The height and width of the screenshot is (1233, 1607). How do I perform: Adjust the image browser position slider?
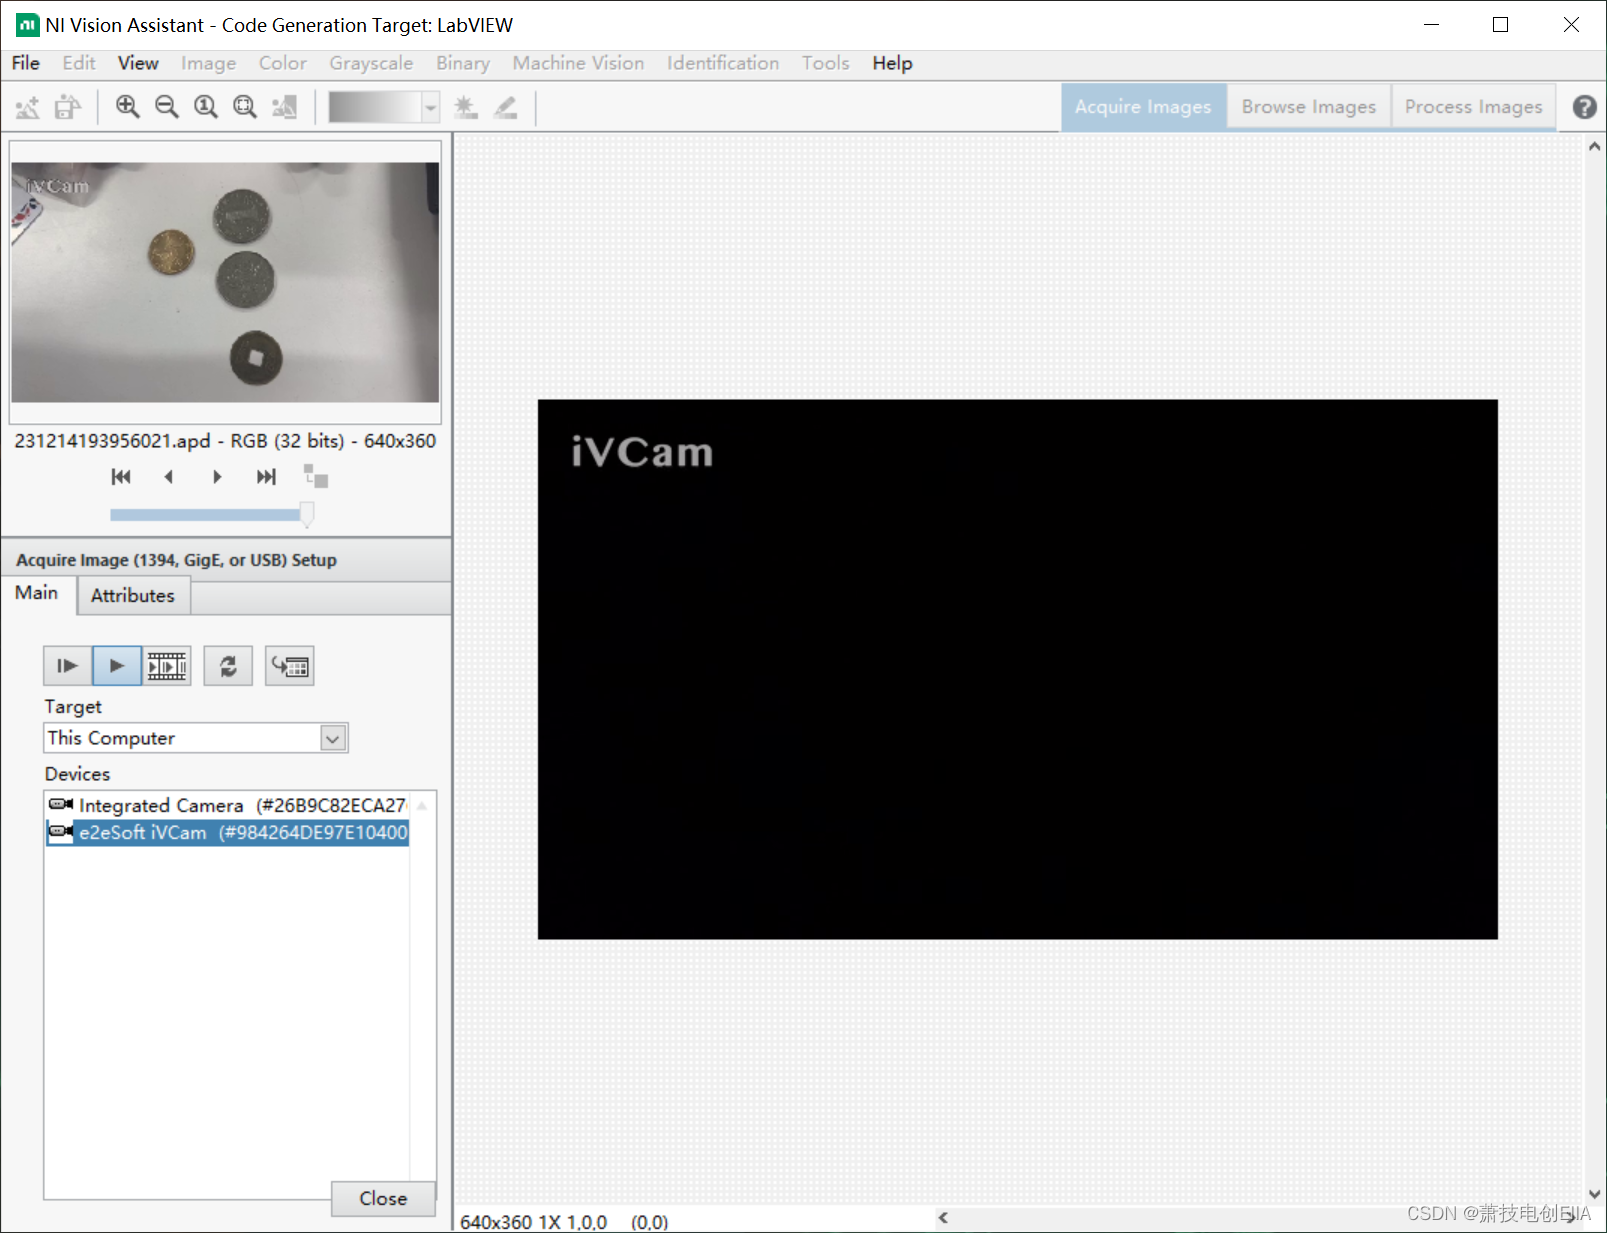pyautogui.click(x=306, y=514)
